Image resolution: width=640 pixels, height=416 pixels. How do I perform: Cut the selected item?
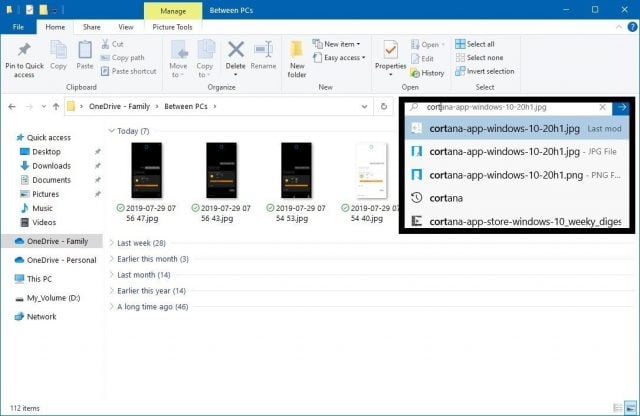(112, 44)
